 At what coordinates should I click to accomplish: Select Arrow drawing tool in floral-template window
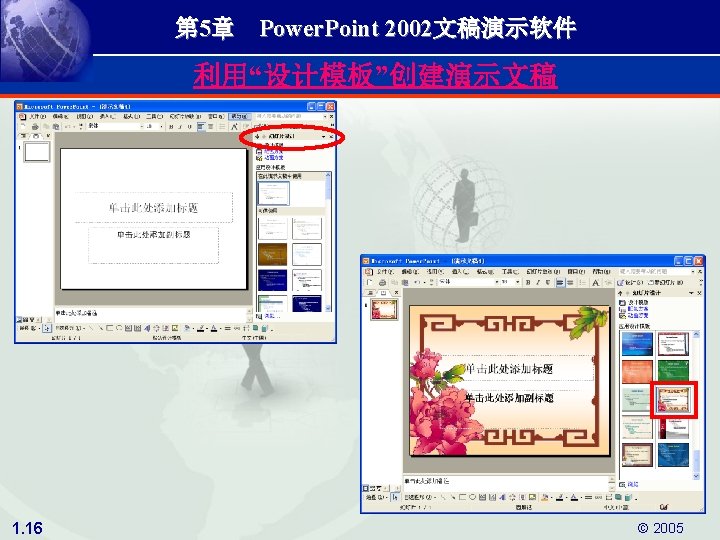point(453,497)
